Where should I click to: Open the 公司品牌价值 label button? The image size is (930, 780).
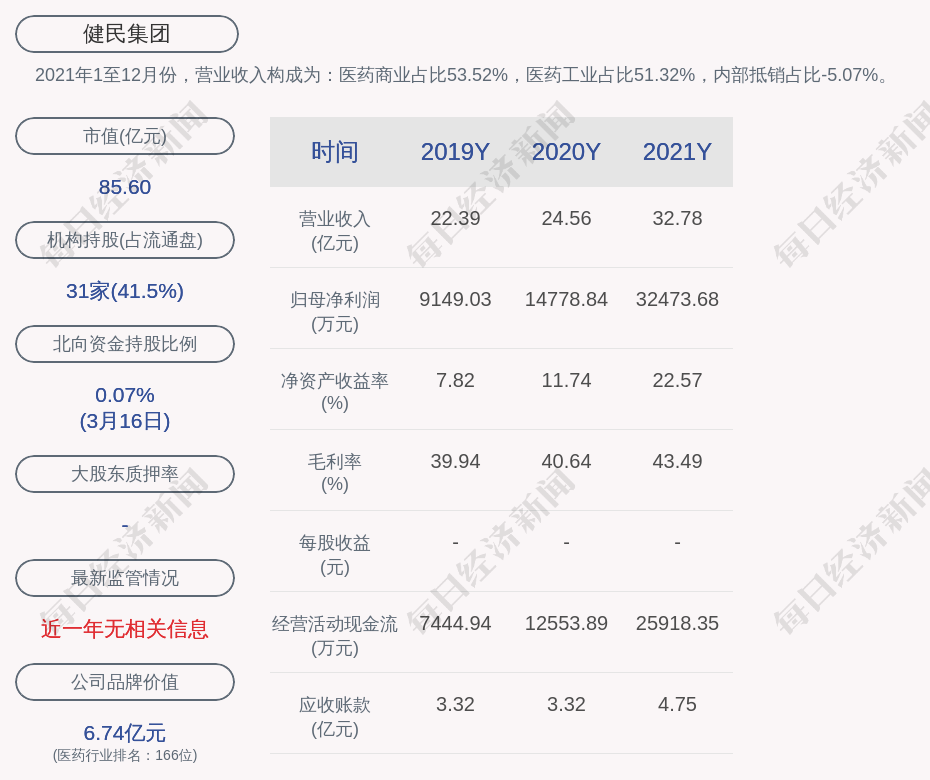[125, 682]
